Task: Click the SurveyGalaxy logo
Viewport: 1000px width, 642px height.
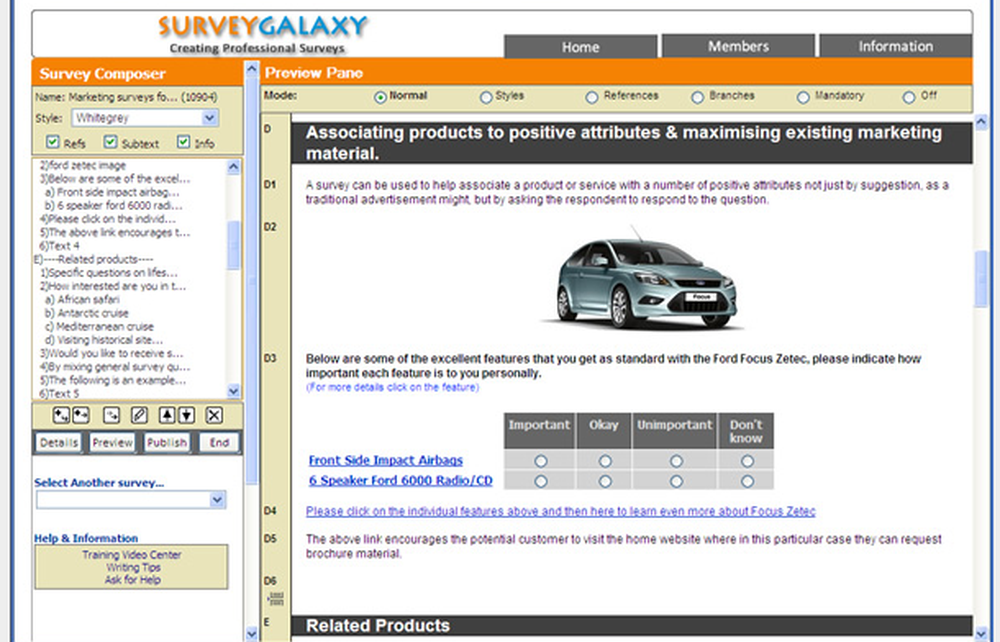Action: pos(261,34)
